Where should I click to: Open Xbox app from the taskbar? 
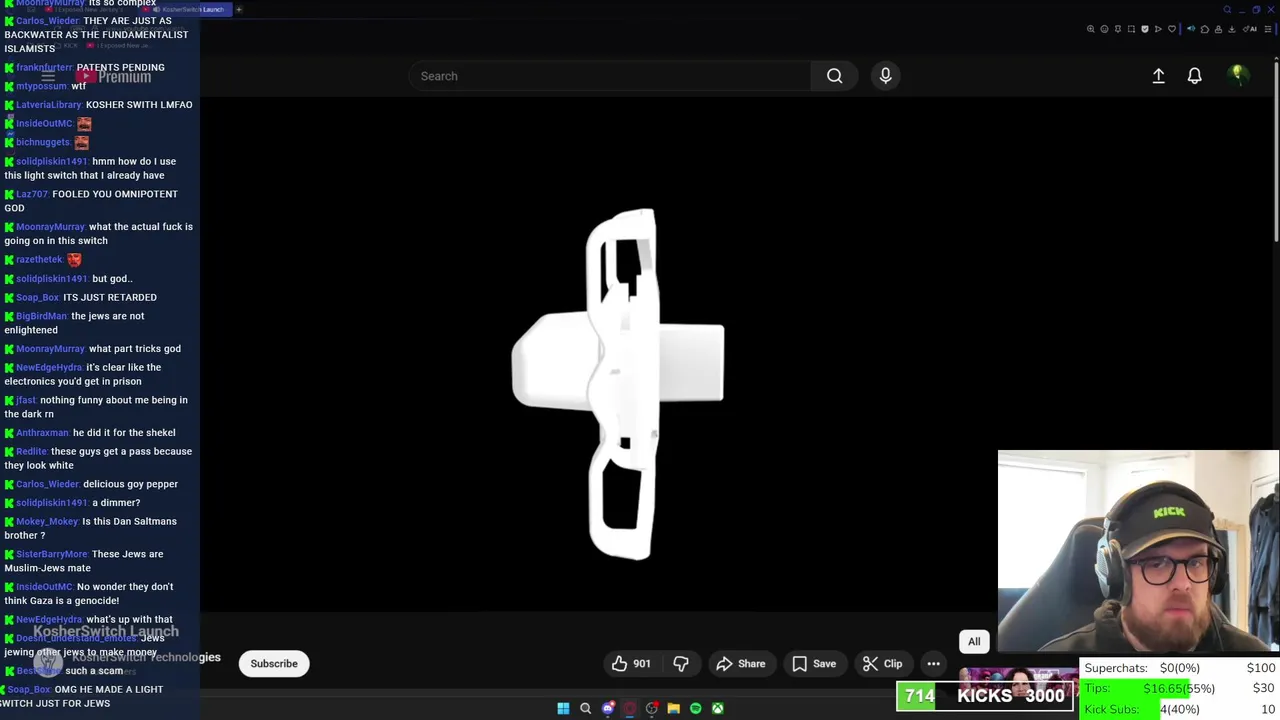pyautogui.click(x=717, y=708)
